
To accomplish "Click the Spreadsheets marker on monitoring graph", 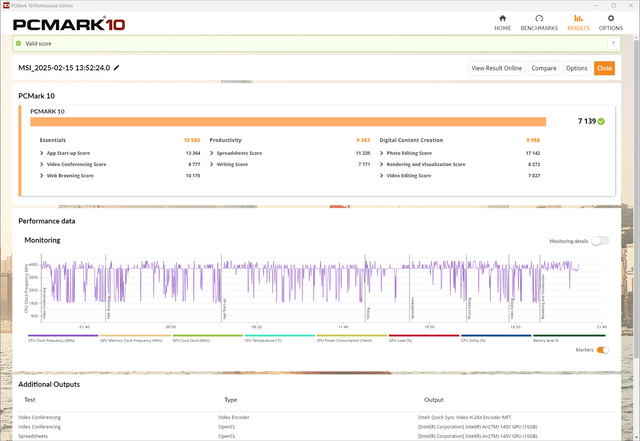I will pyautogui.click(x=412, y=308).
